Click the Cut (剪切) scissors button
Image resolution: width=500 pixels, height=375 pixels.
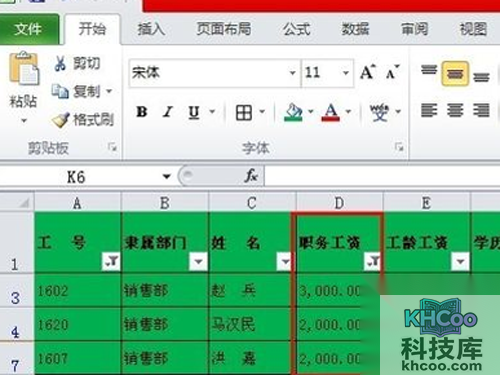point(77,63)
